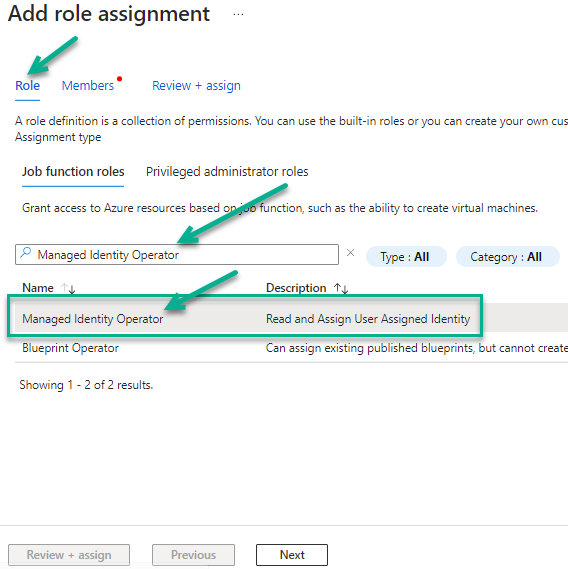Viewport: 568px width, 569px height.
Task: Select the Privileged administrator roles tab
Action: (227, 171)
